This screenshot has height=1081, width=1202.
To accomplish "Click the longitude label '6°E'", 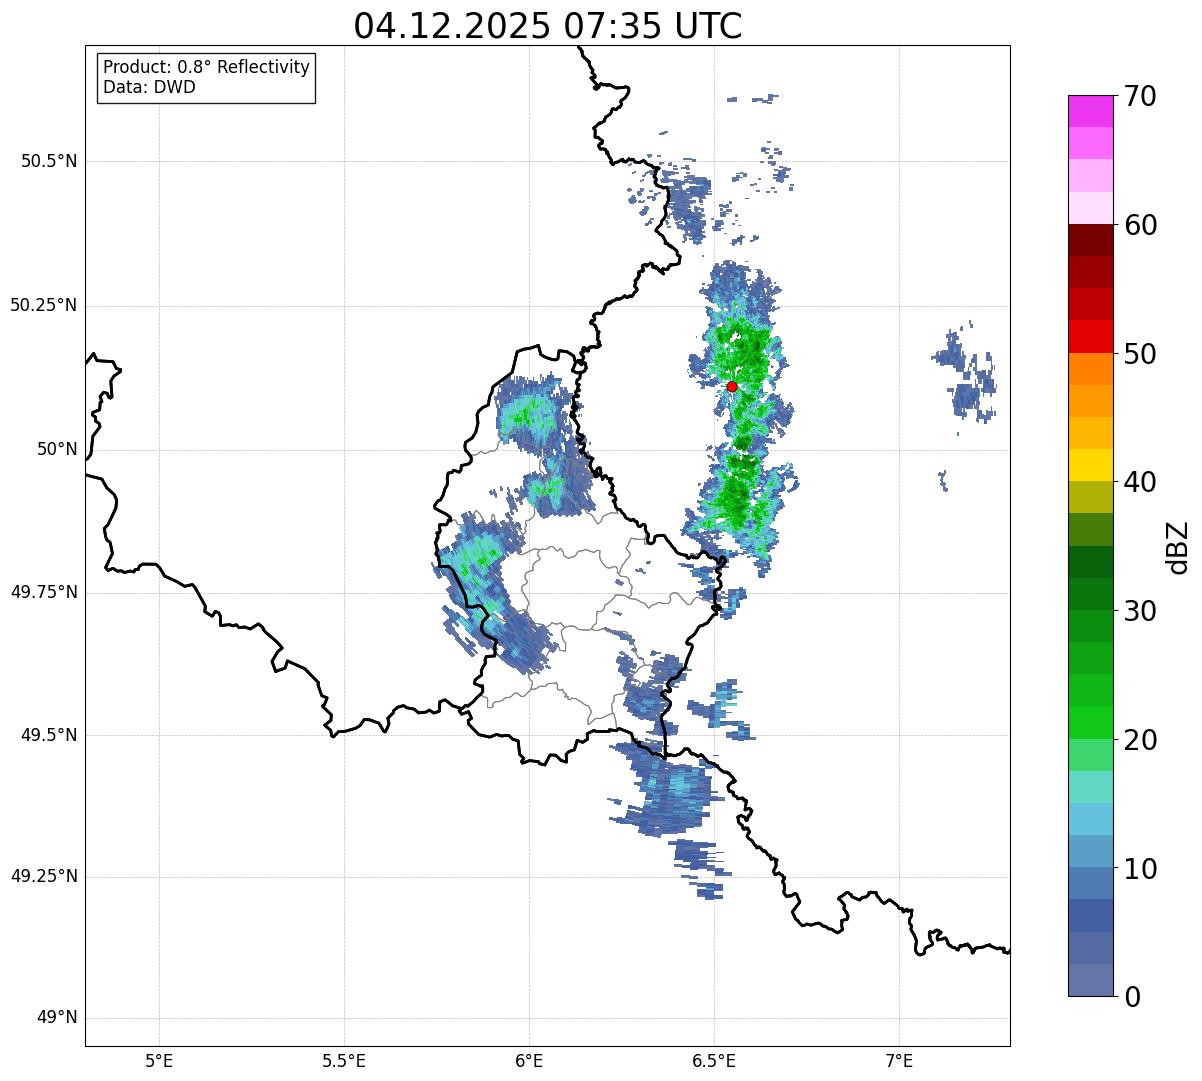I will coord(529,1062).
